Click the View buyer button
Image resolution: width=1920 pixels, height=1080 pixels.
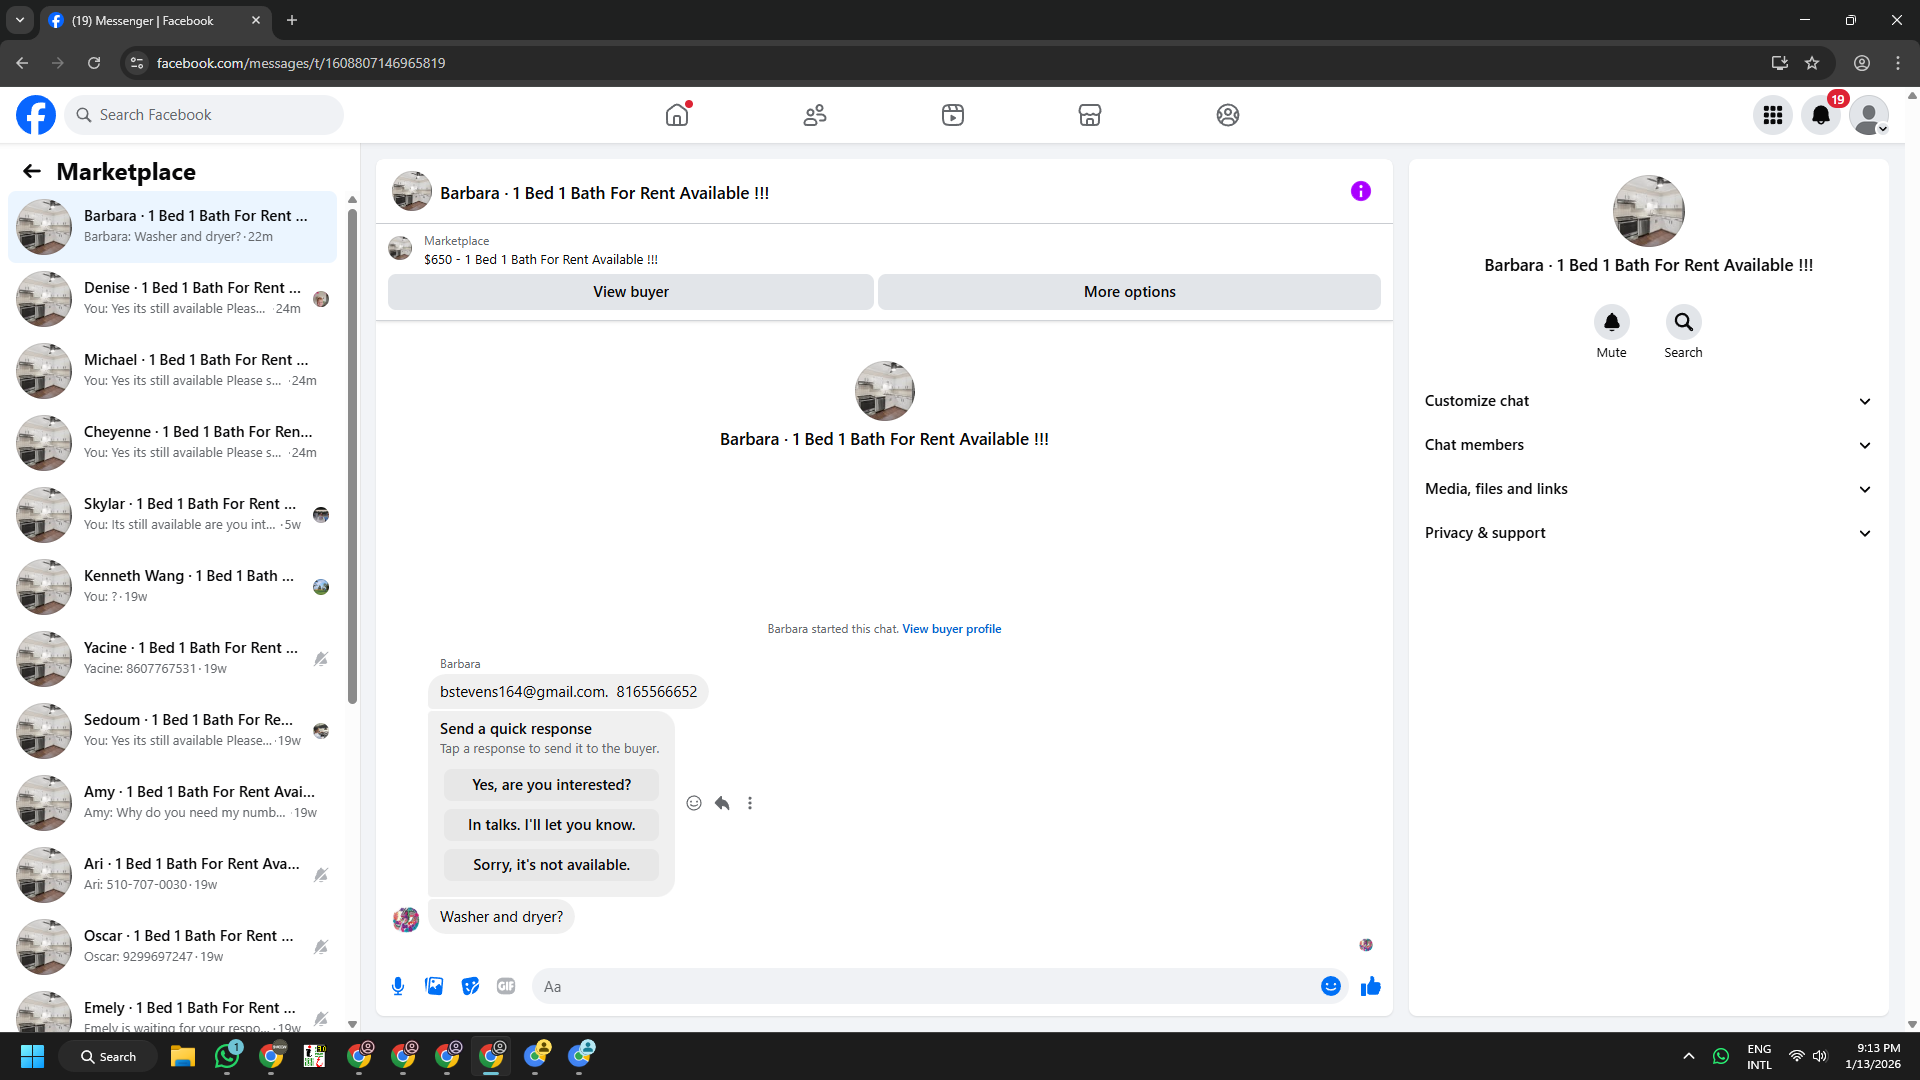(x=630, y=292)
